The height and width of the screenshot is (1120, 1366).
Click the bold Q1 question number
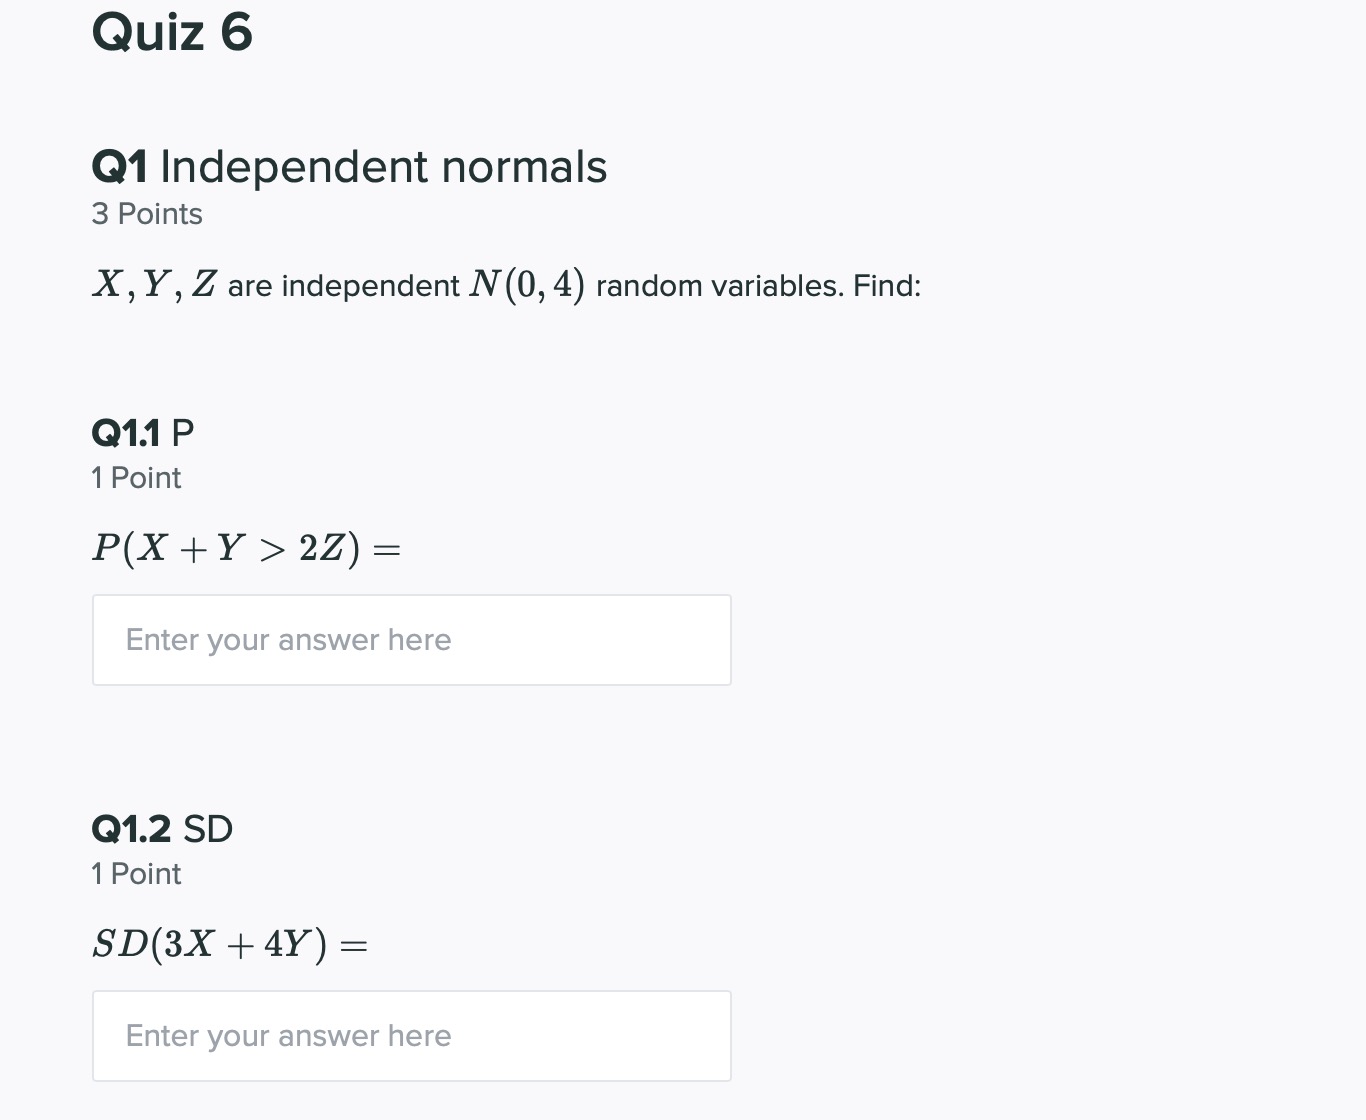point(119,167)
